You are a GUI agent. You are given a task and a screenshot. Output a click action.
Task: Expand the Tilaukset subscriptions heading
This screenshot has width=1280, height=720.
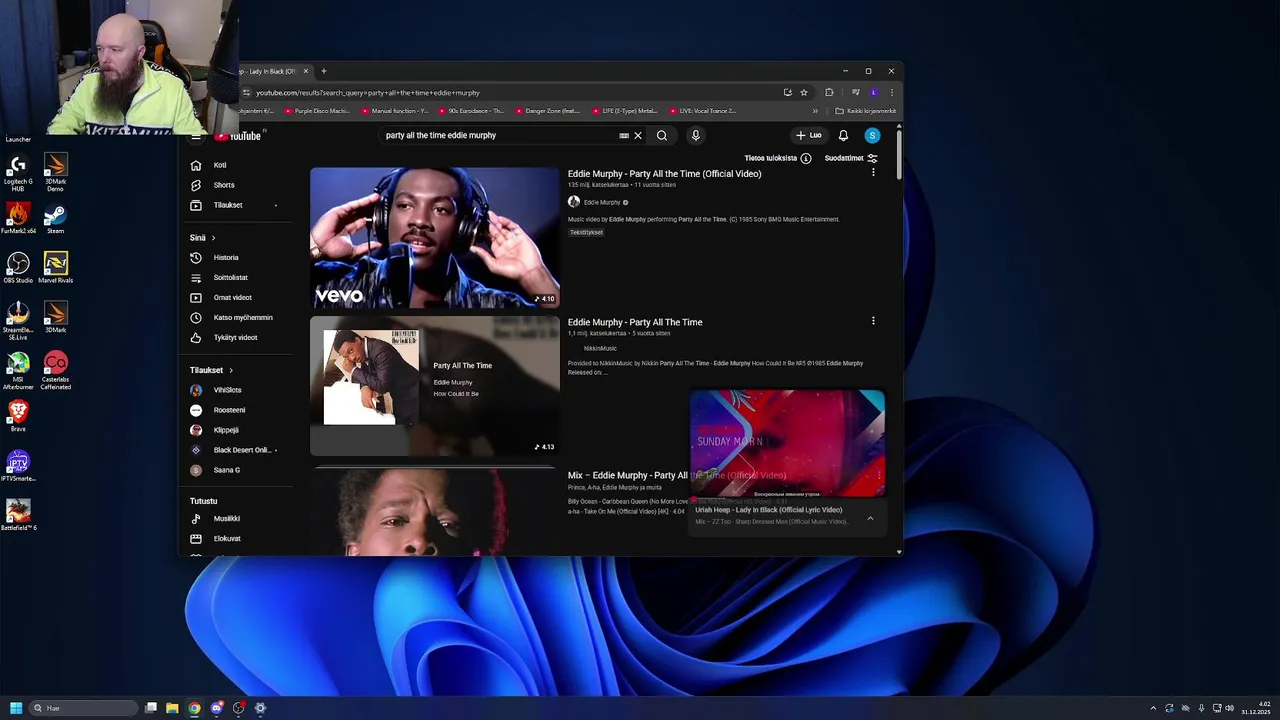pyautogui.click(x=211, y=370)
